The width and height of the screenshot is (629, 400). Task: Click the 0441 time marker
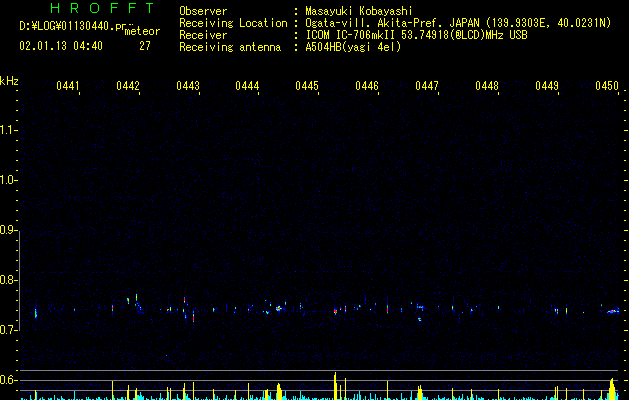pyautogui.click(x=68, y=86)
